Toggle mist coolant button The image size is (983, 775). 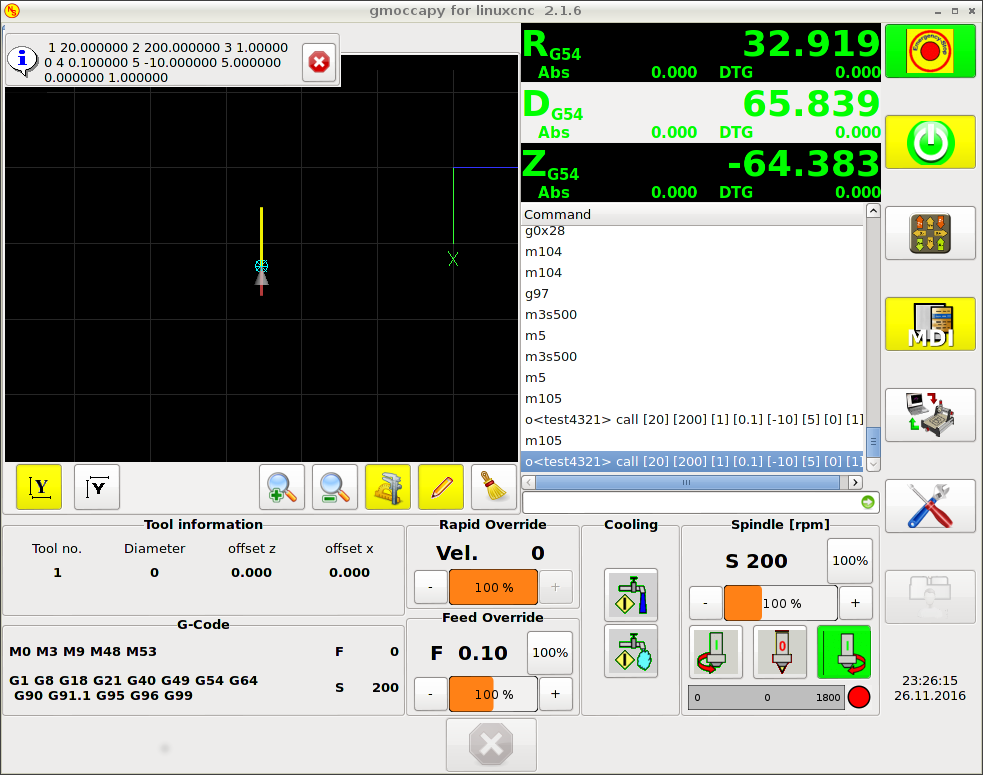point(631,651)
